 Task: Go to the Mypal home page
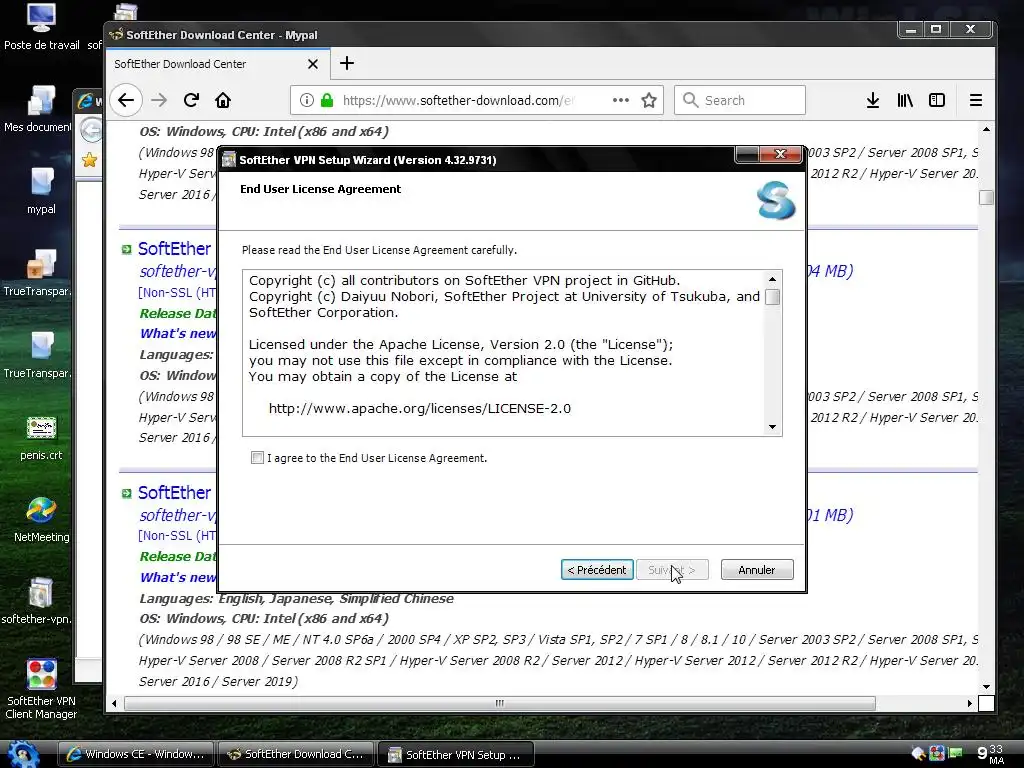tap(223, 100)
